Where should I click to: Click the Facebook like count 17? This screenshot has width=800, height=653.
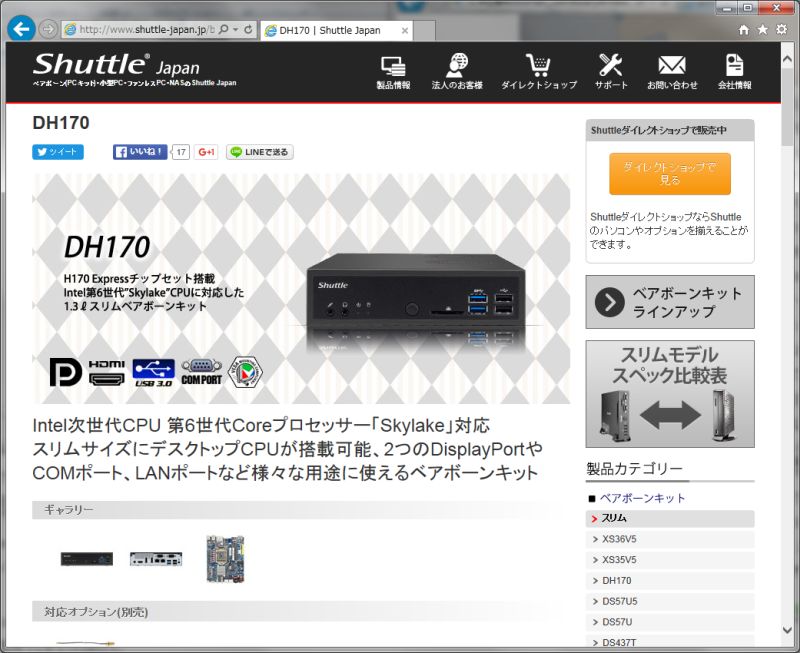181,152
